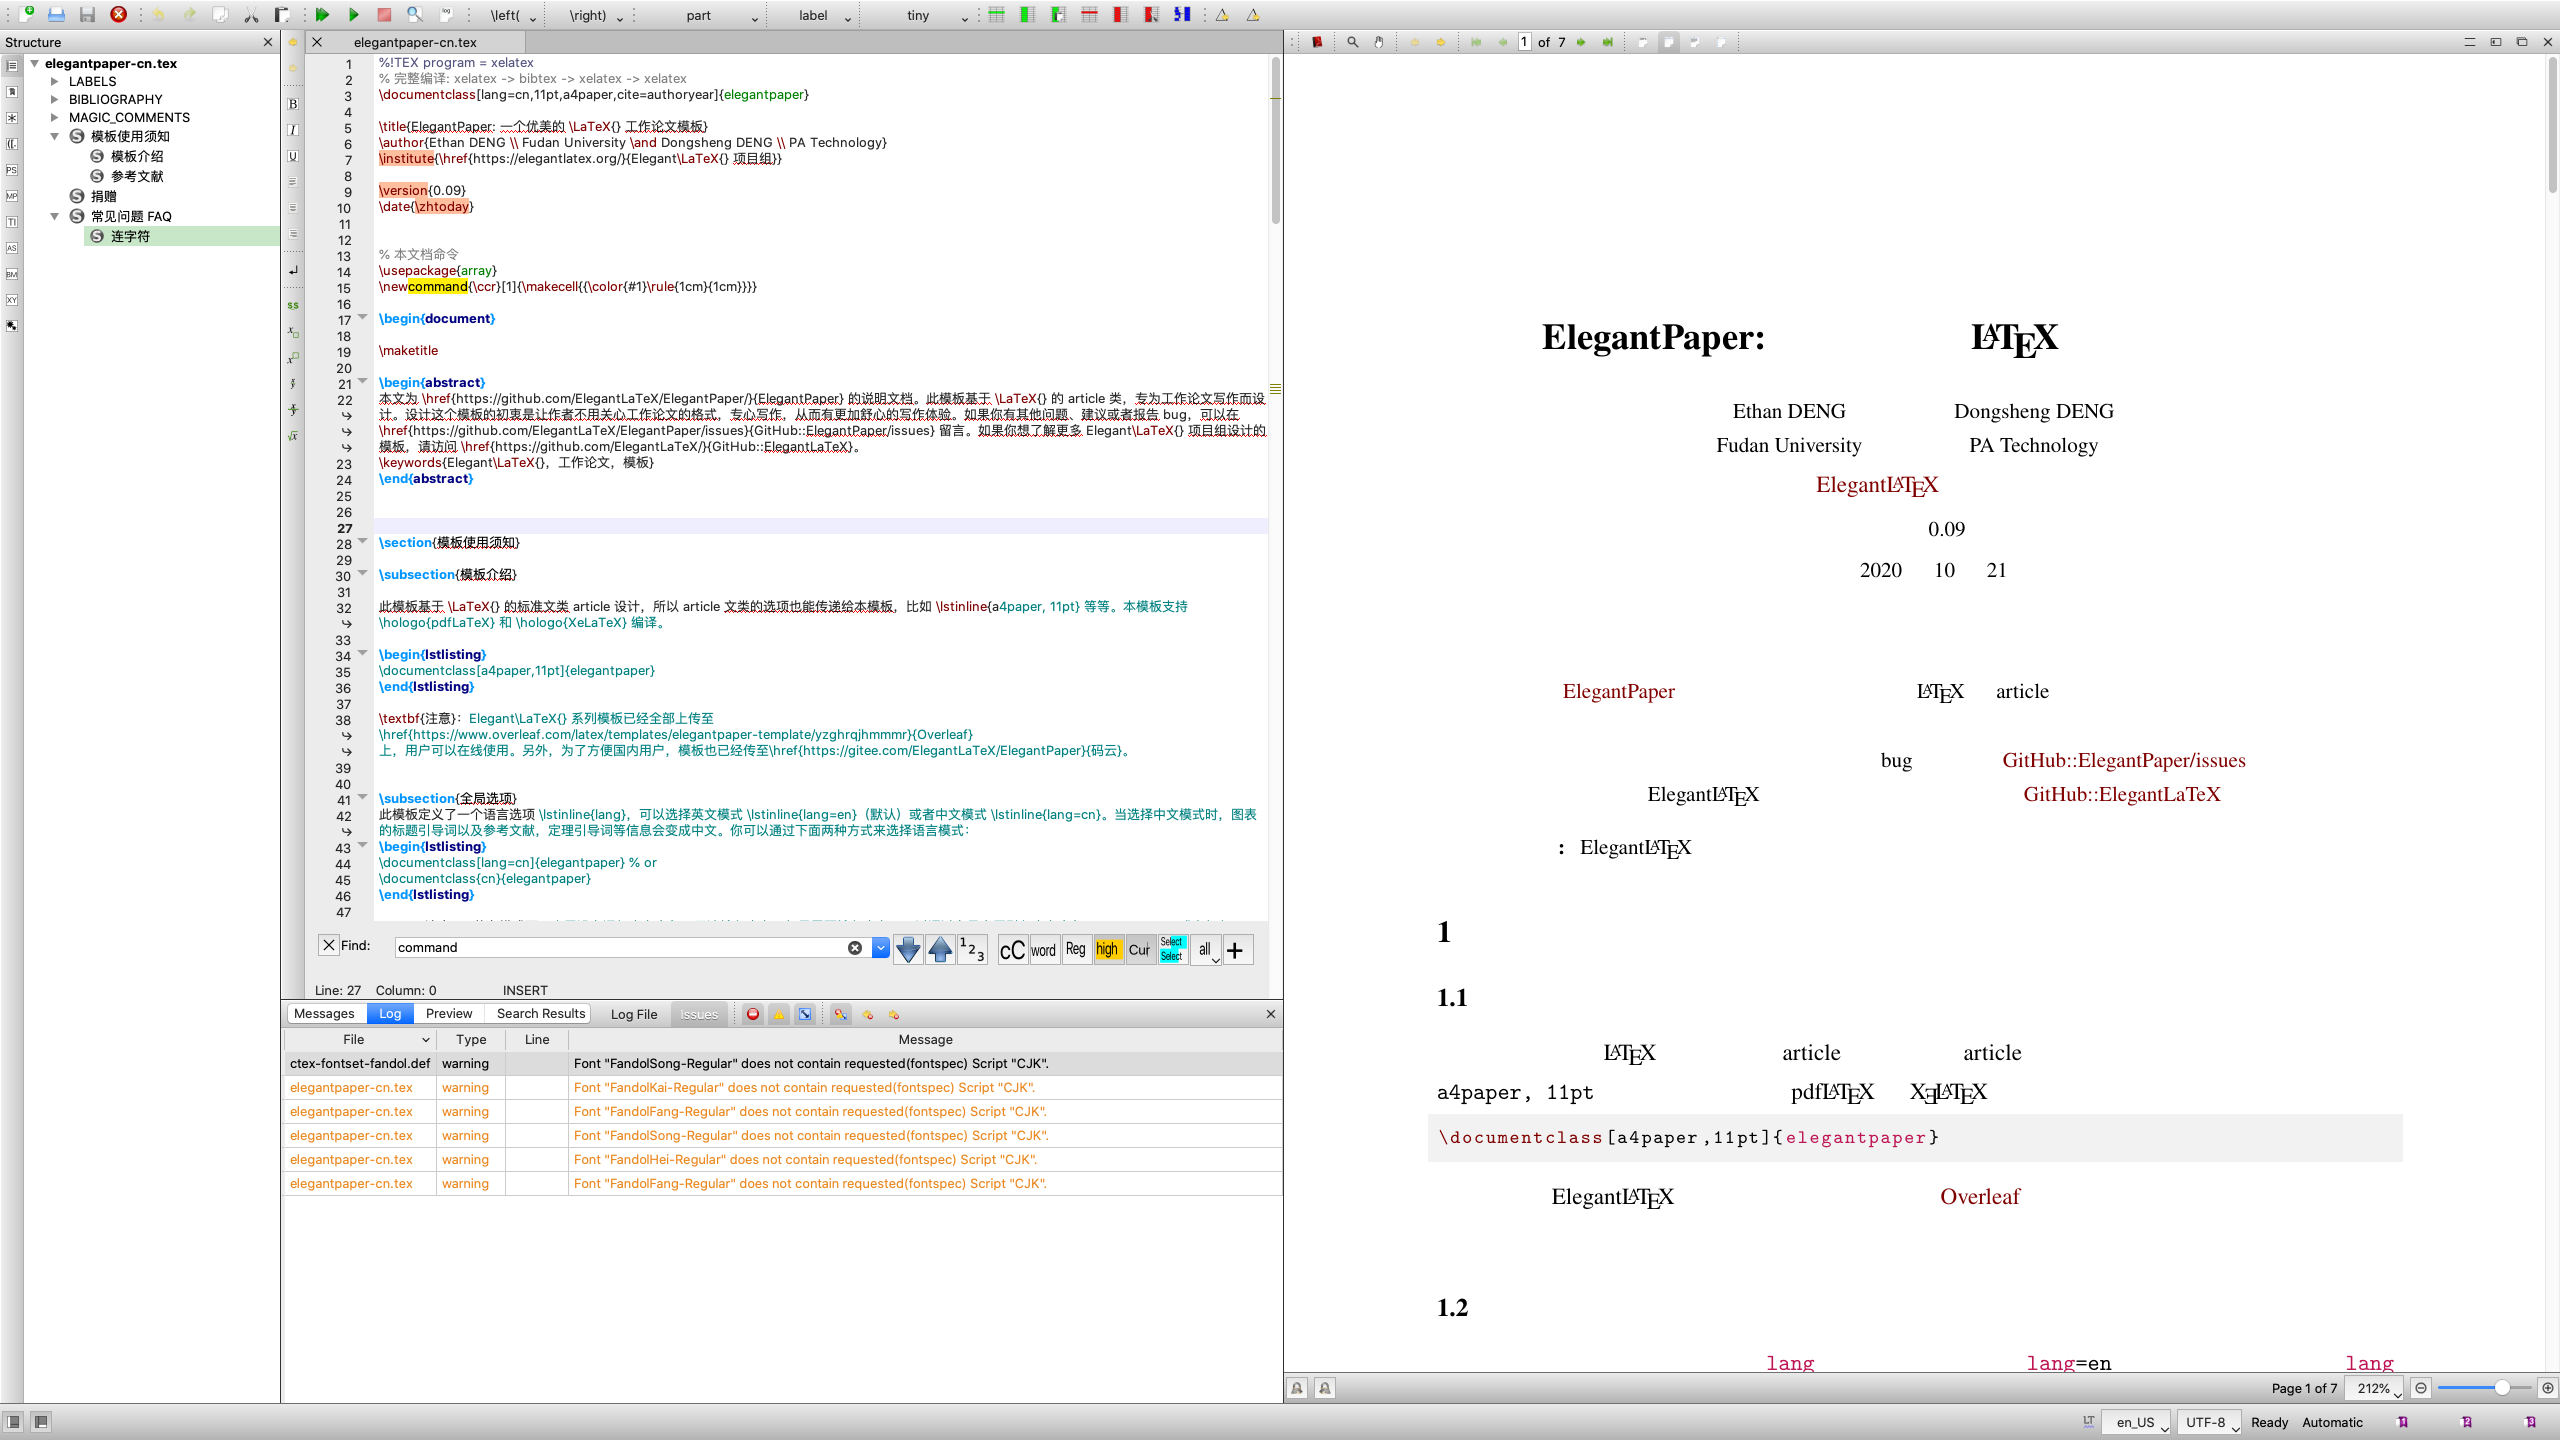Expand the LABELS entry in the Structure tree
Image resolution: width=2560 pixels, height=1440 pixels.
(56, 81)
